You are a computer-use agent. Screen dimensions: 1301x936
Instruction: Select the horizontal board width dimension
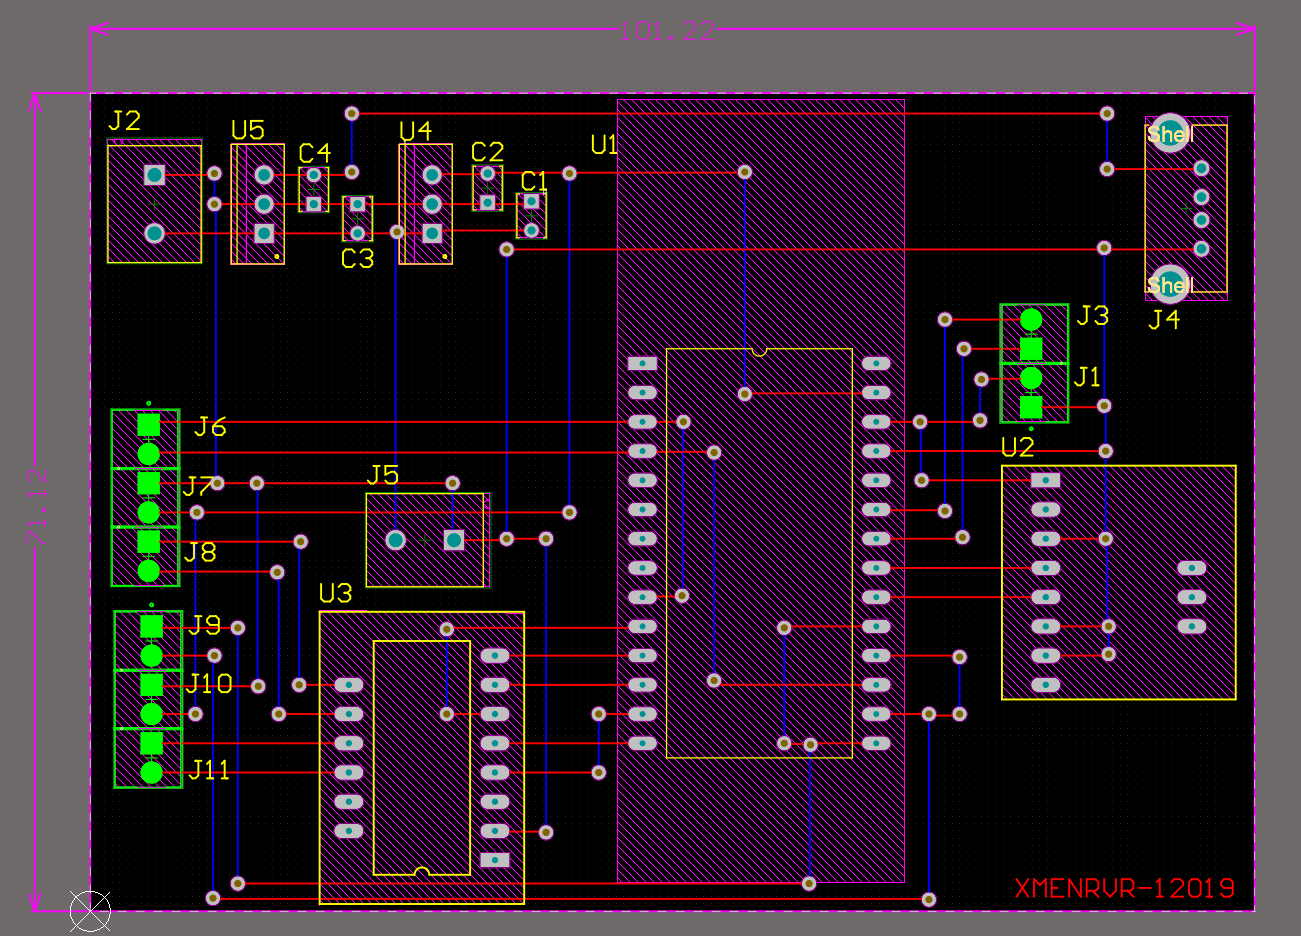(x=670, y=31)
